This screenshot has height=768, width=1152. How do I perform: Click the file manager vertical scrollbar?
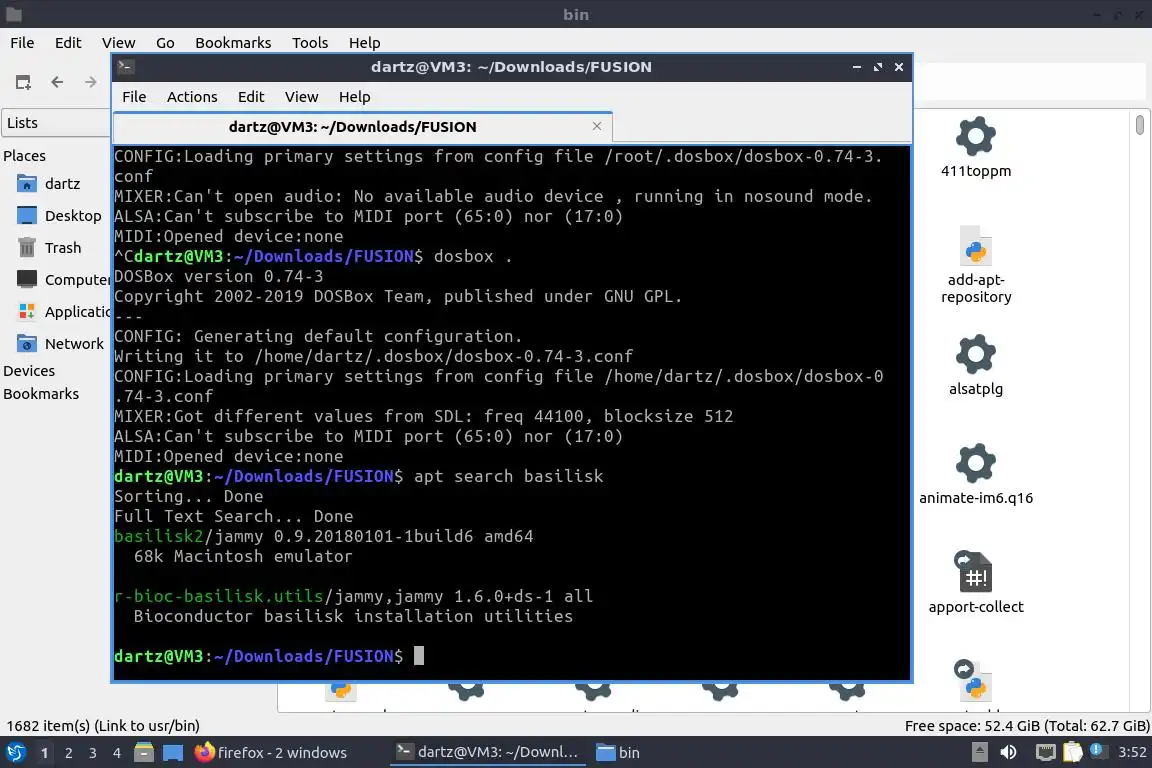1140,125
